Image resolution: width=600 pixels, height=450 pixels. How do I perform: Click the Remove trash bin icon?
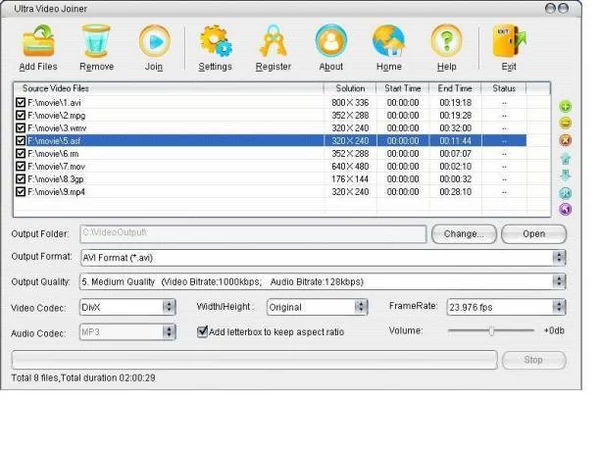[x=96, y=41]
